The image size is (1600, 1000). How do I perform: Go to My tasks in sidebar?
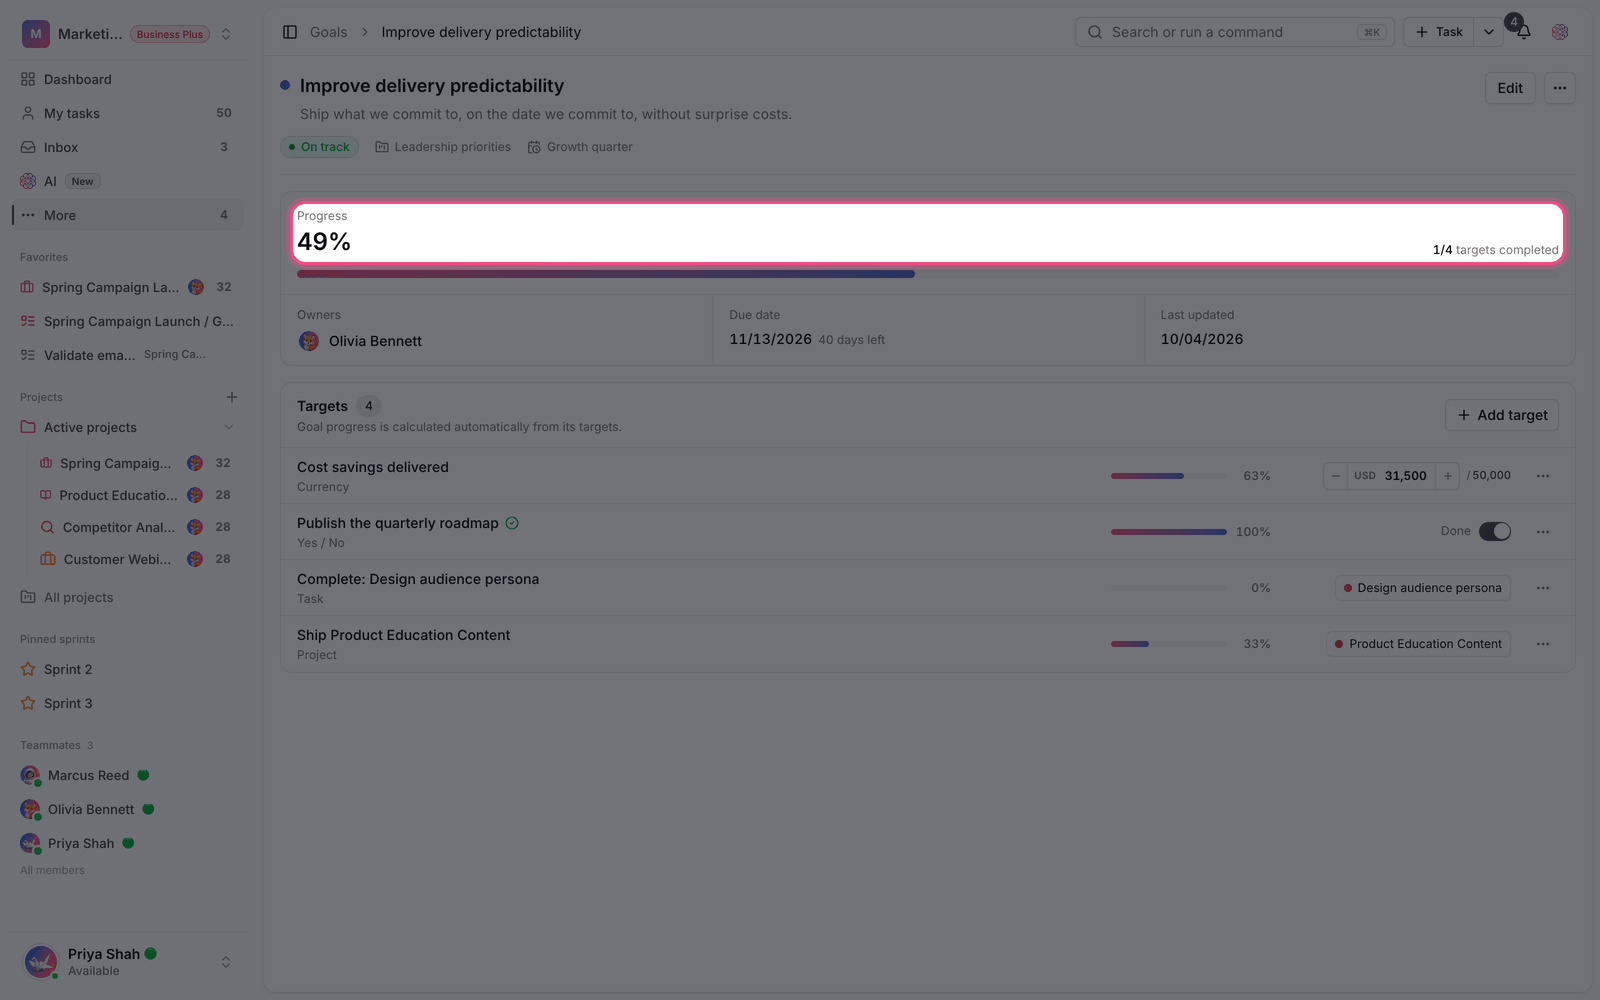pos(128,113)
